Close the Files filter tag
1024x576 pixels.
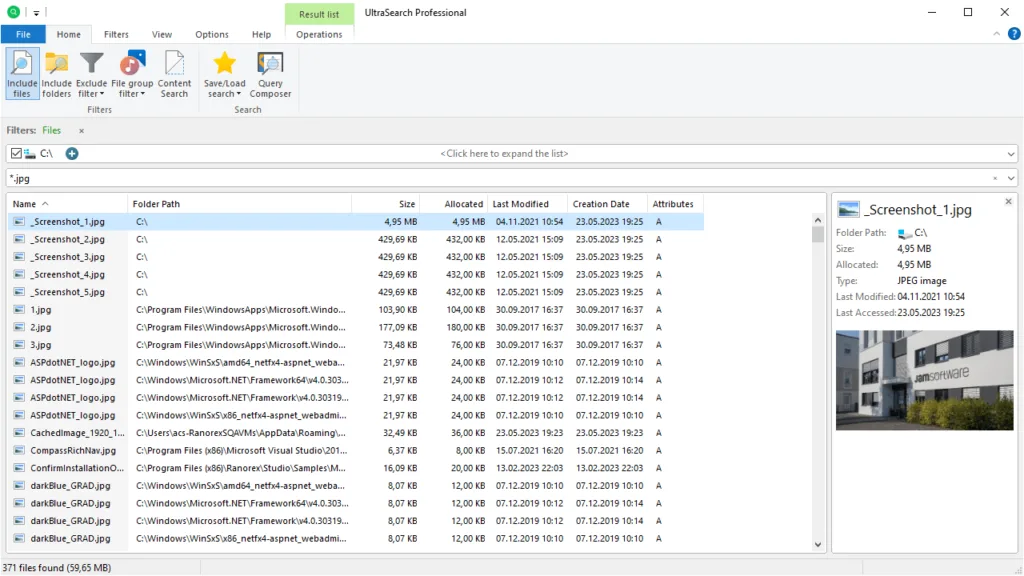[82, 130]
